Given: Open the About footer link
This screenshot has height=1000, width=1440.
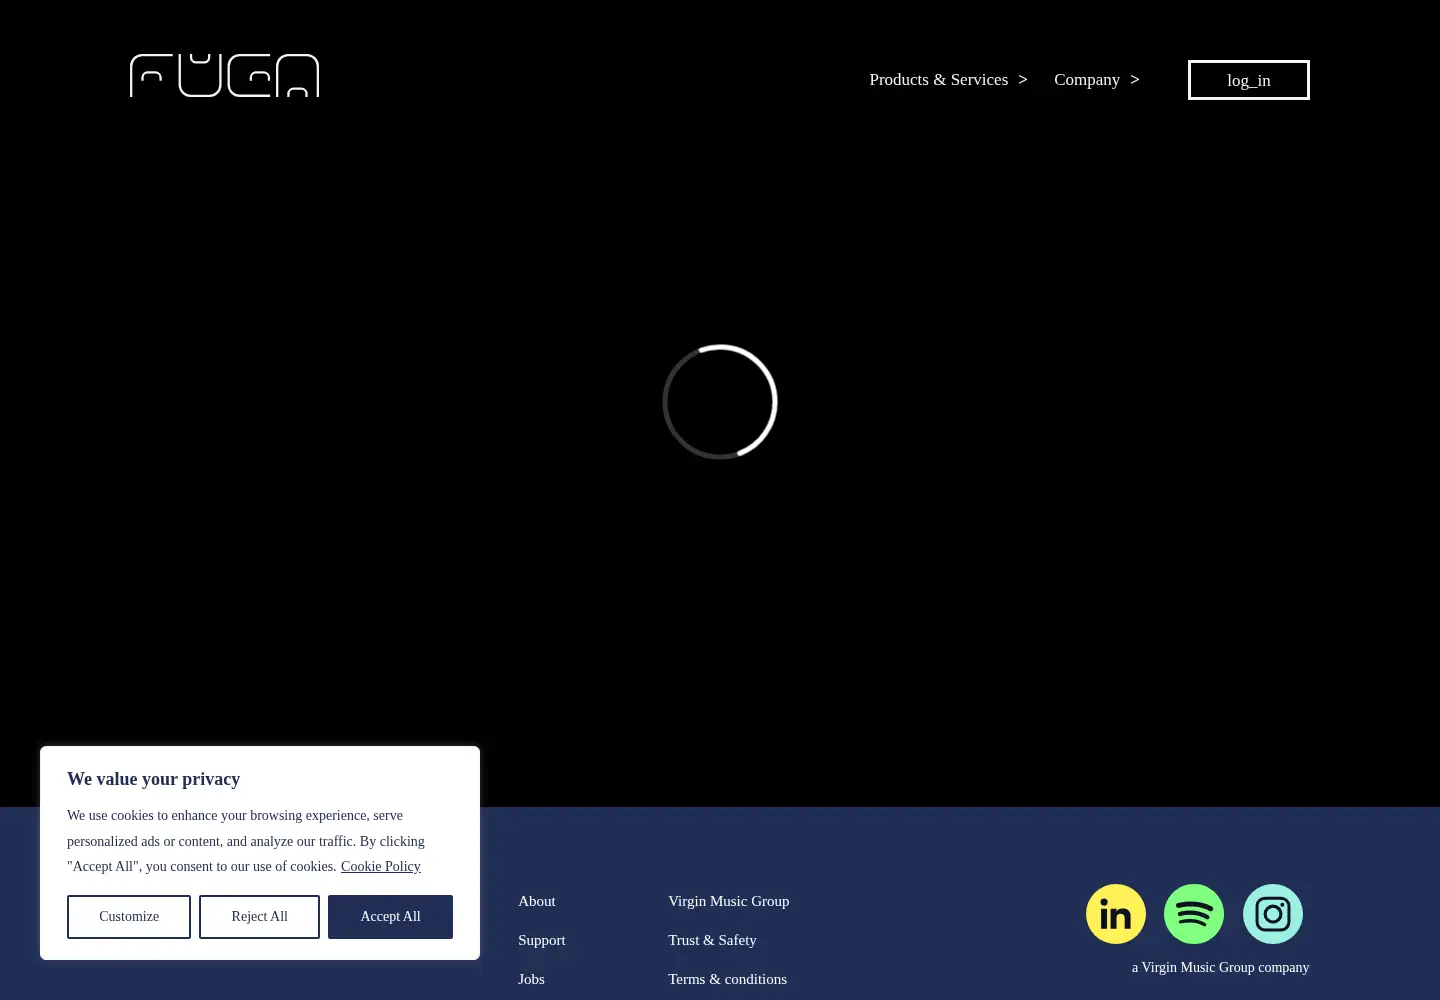Looking at the screenshot, I should click(x=537, y=901).
